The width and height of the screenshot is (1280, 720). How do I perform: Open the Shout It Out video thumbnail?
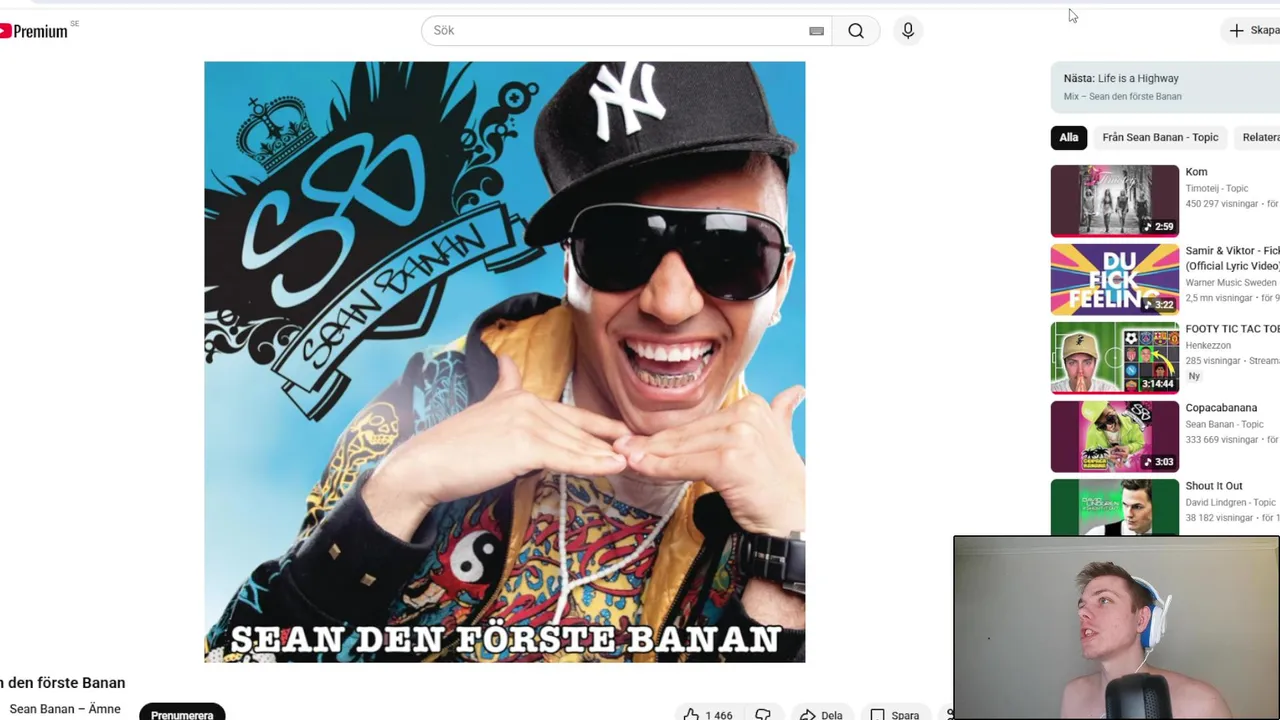click(x=1115, y=507)
